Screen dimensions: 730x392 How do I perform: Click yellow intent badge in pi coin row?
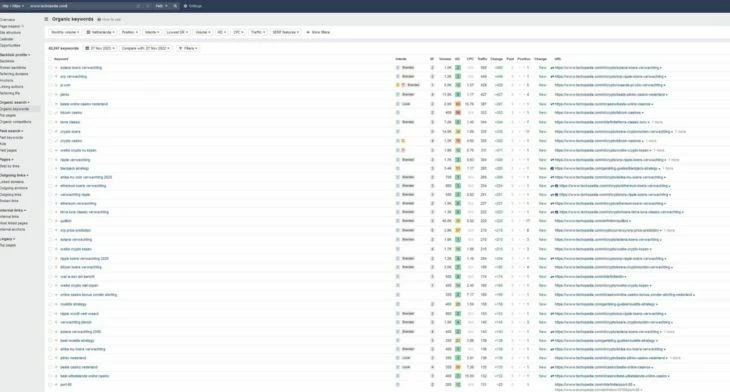[x=398, y=85]
